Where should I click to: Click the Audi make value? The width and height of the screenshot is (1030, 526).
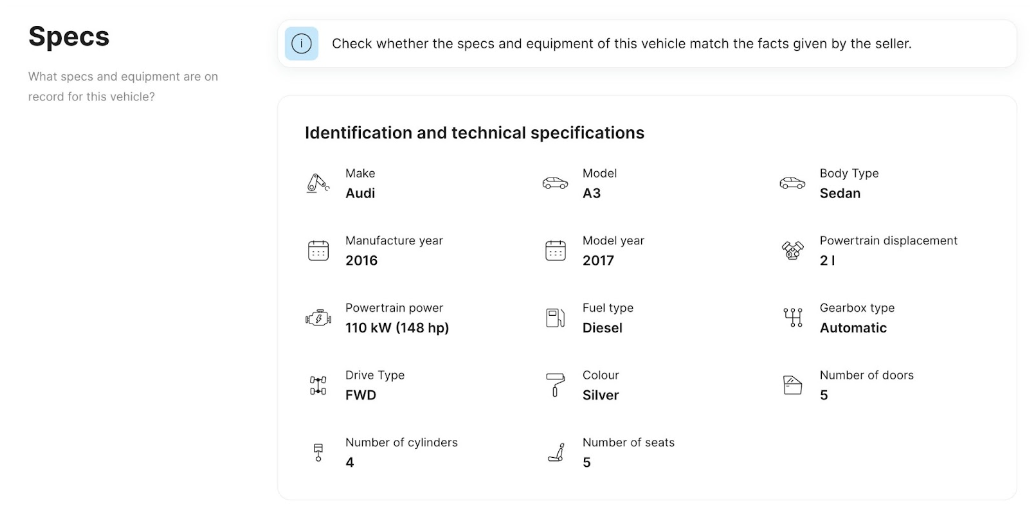[361, 194]
